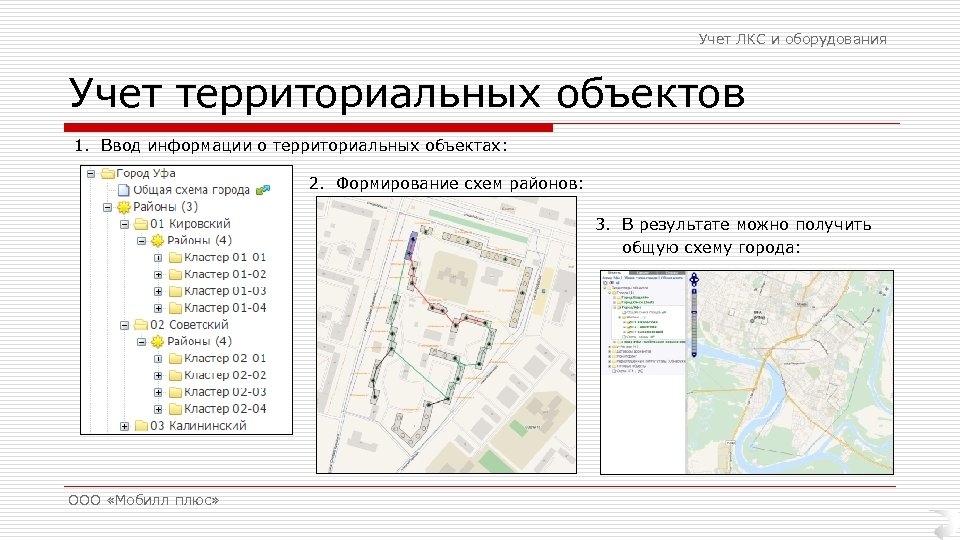Viewport: 960px width, 540px height.
Task: Click the Кластер 01-03 folder icon
Action: point(176,291)
